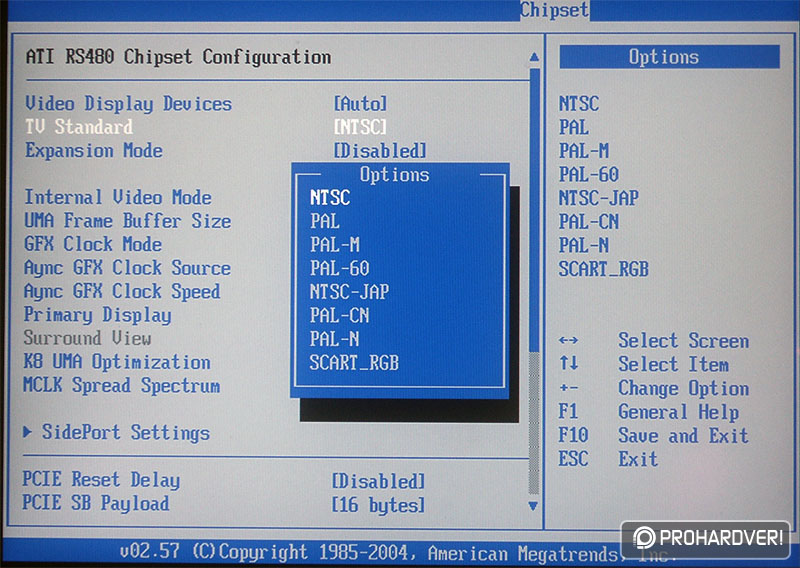Click the Change Option hint text
Image resolution: width=800 pixels, height=568 pixels.
[684, 388]
